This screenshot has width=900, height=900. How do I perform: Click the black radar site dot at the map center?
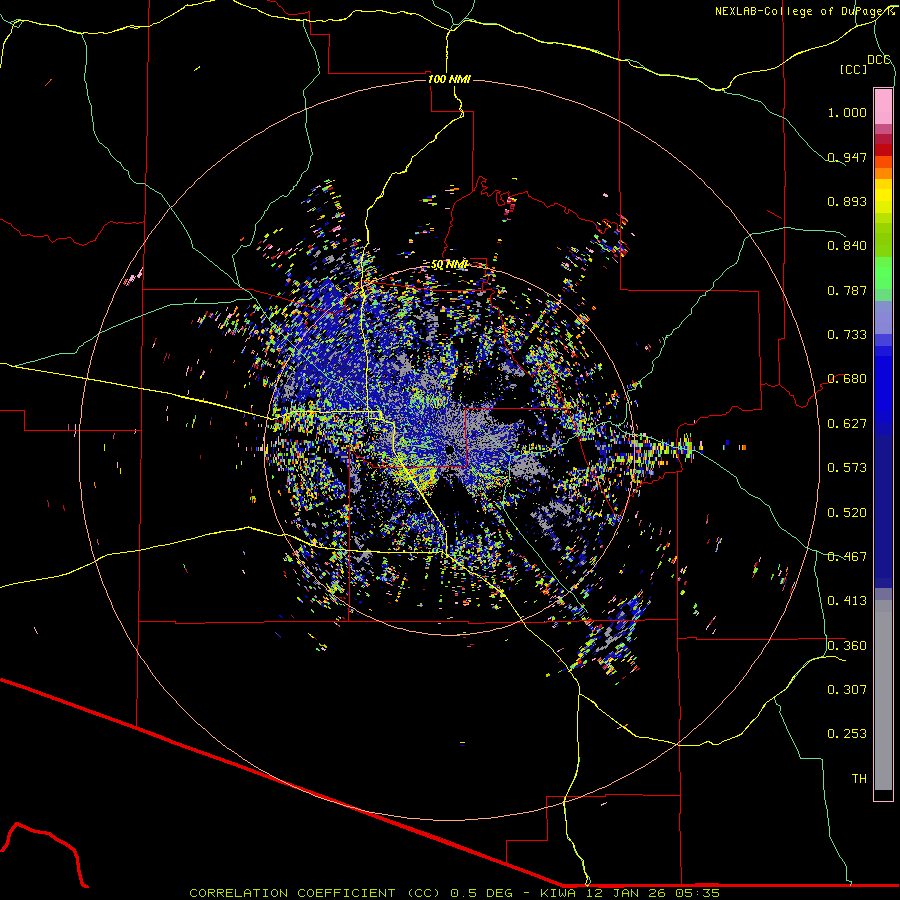tap(451, 450)
